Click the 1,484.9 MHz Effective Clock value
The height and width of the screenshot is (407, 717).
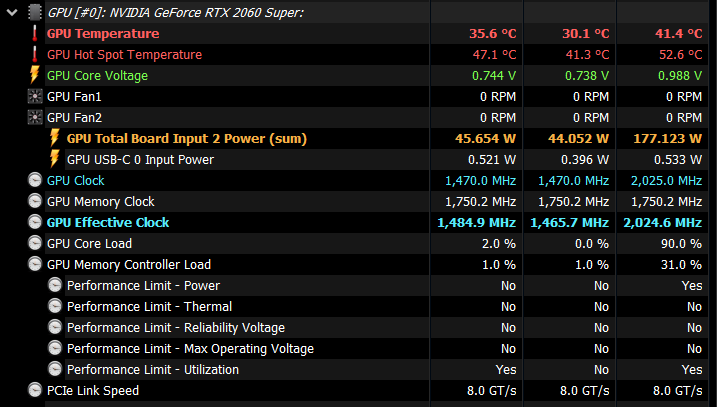coord(476,223)
